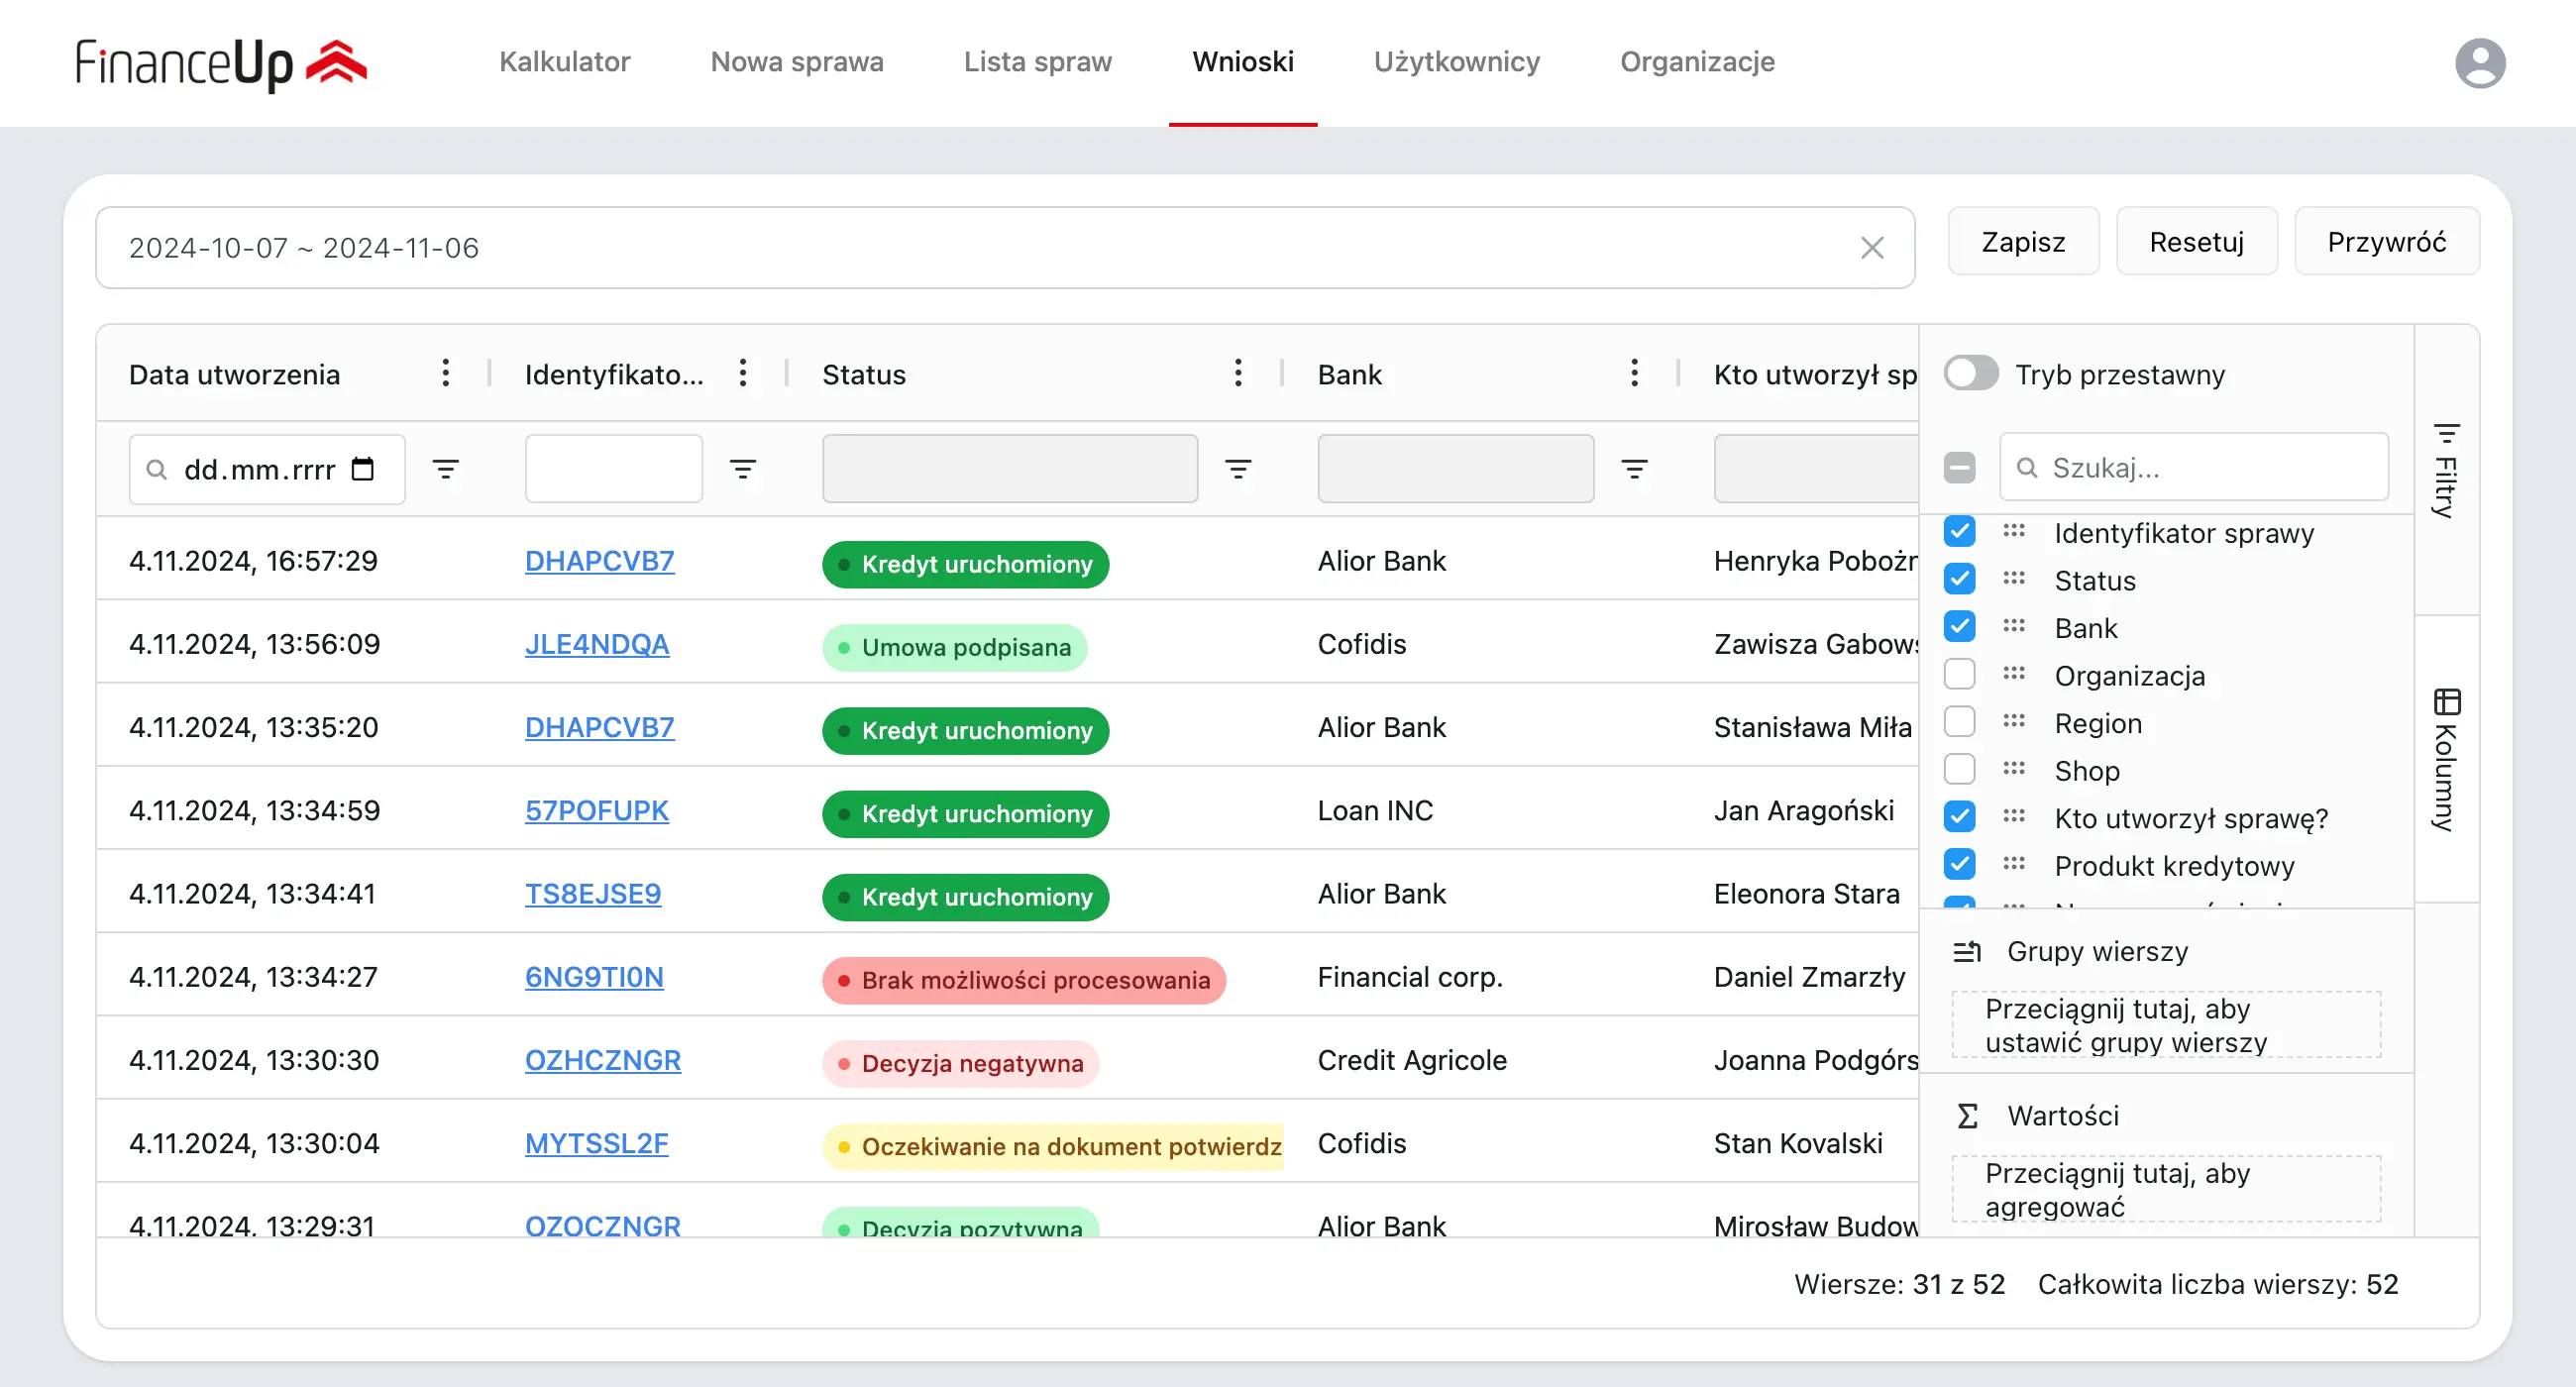Focus the Szukaj column search field
The width and height of the screenshot is (2576, 1387).
[2194, 467]
